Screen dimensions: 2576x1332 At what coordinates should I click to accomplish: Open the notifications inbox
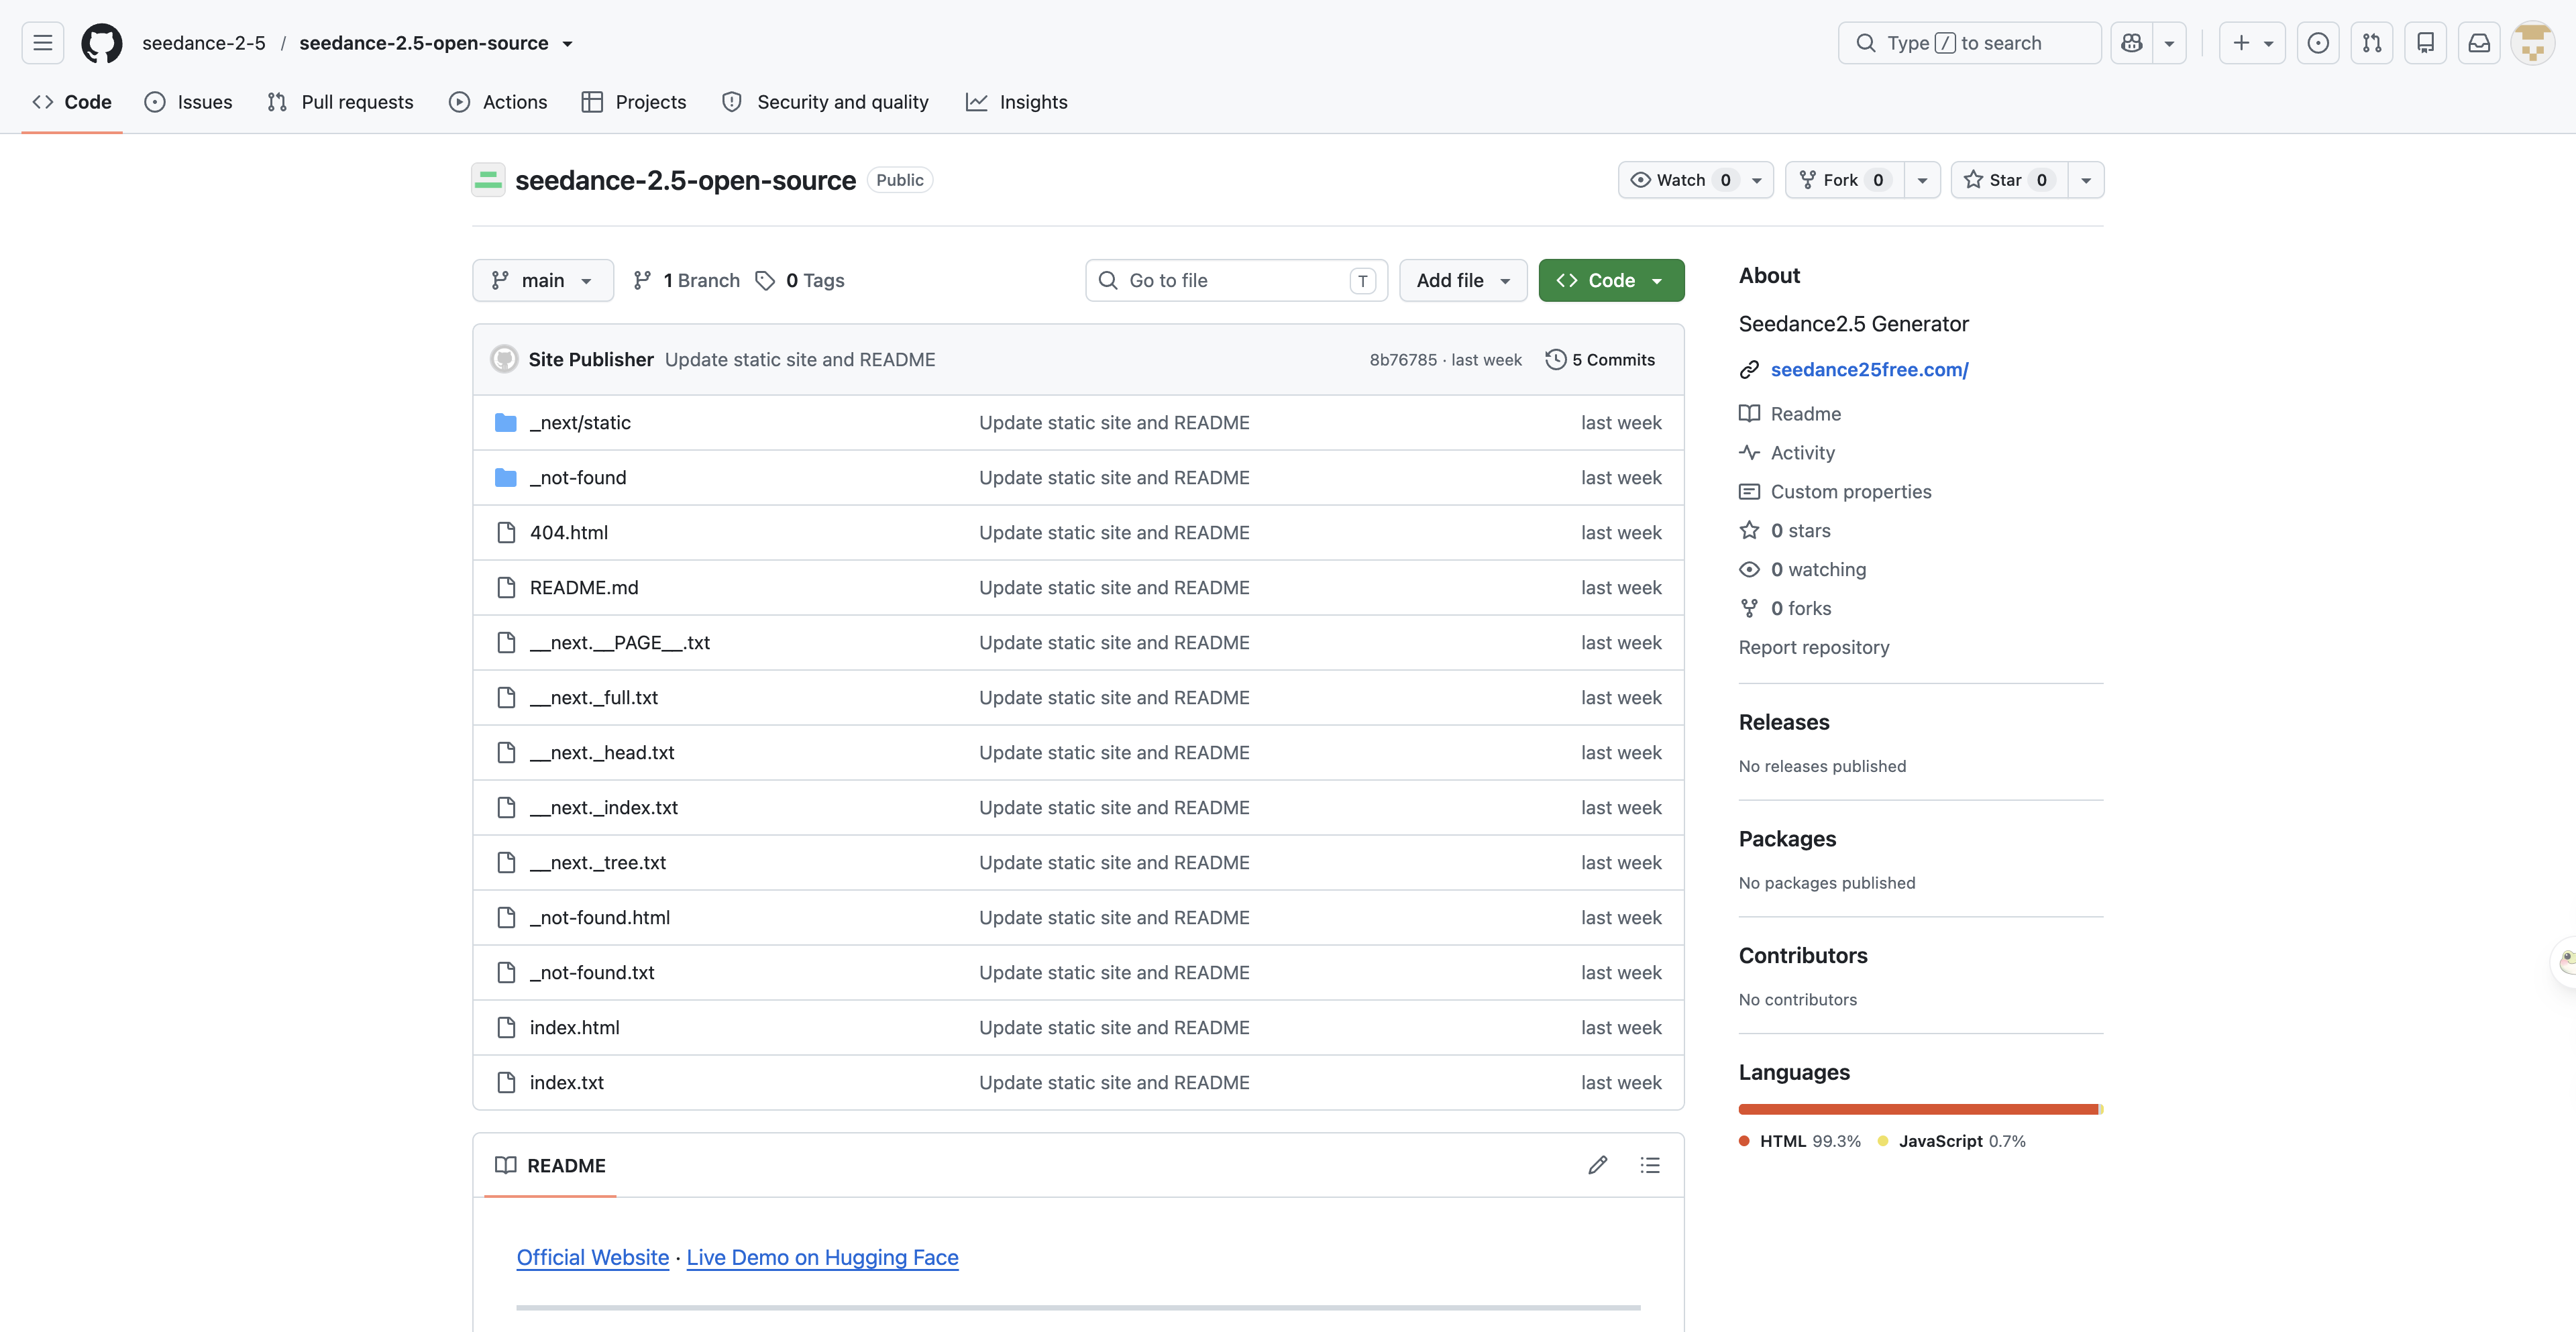coord(2480,43)
